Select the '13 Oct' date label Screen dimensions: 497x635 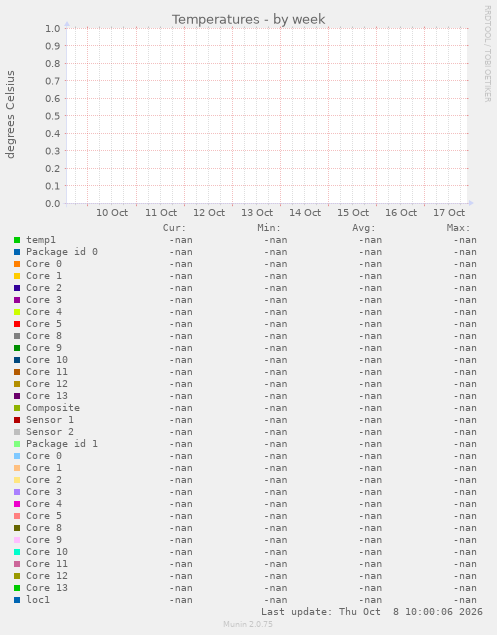[257, 213]
